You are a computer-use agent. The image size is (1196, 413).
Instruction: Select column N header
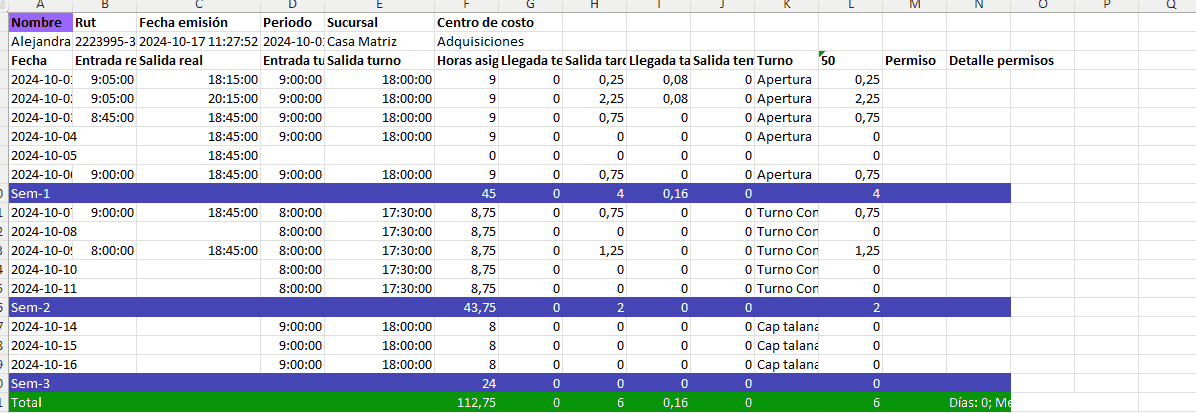[979, 5]
